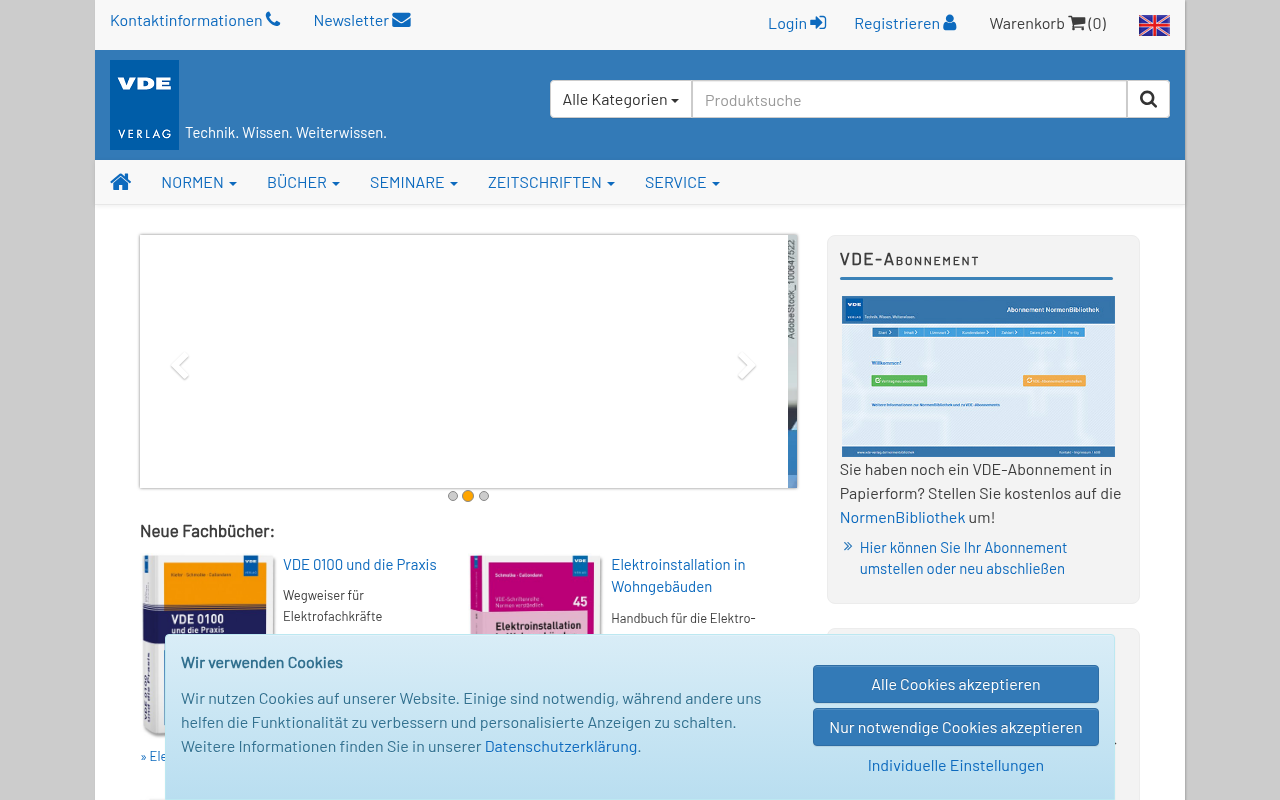This screenshot has height=800, width=1280.
Task: Open Kontaktinformationen link
Action: 195,20
